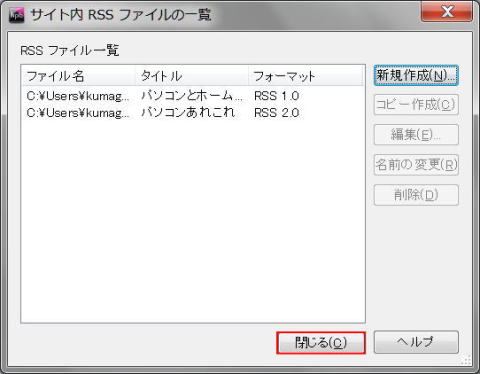Click the RSS 1.0 format cell
This screenshot has width=480, height=374.
click(276, 96)
